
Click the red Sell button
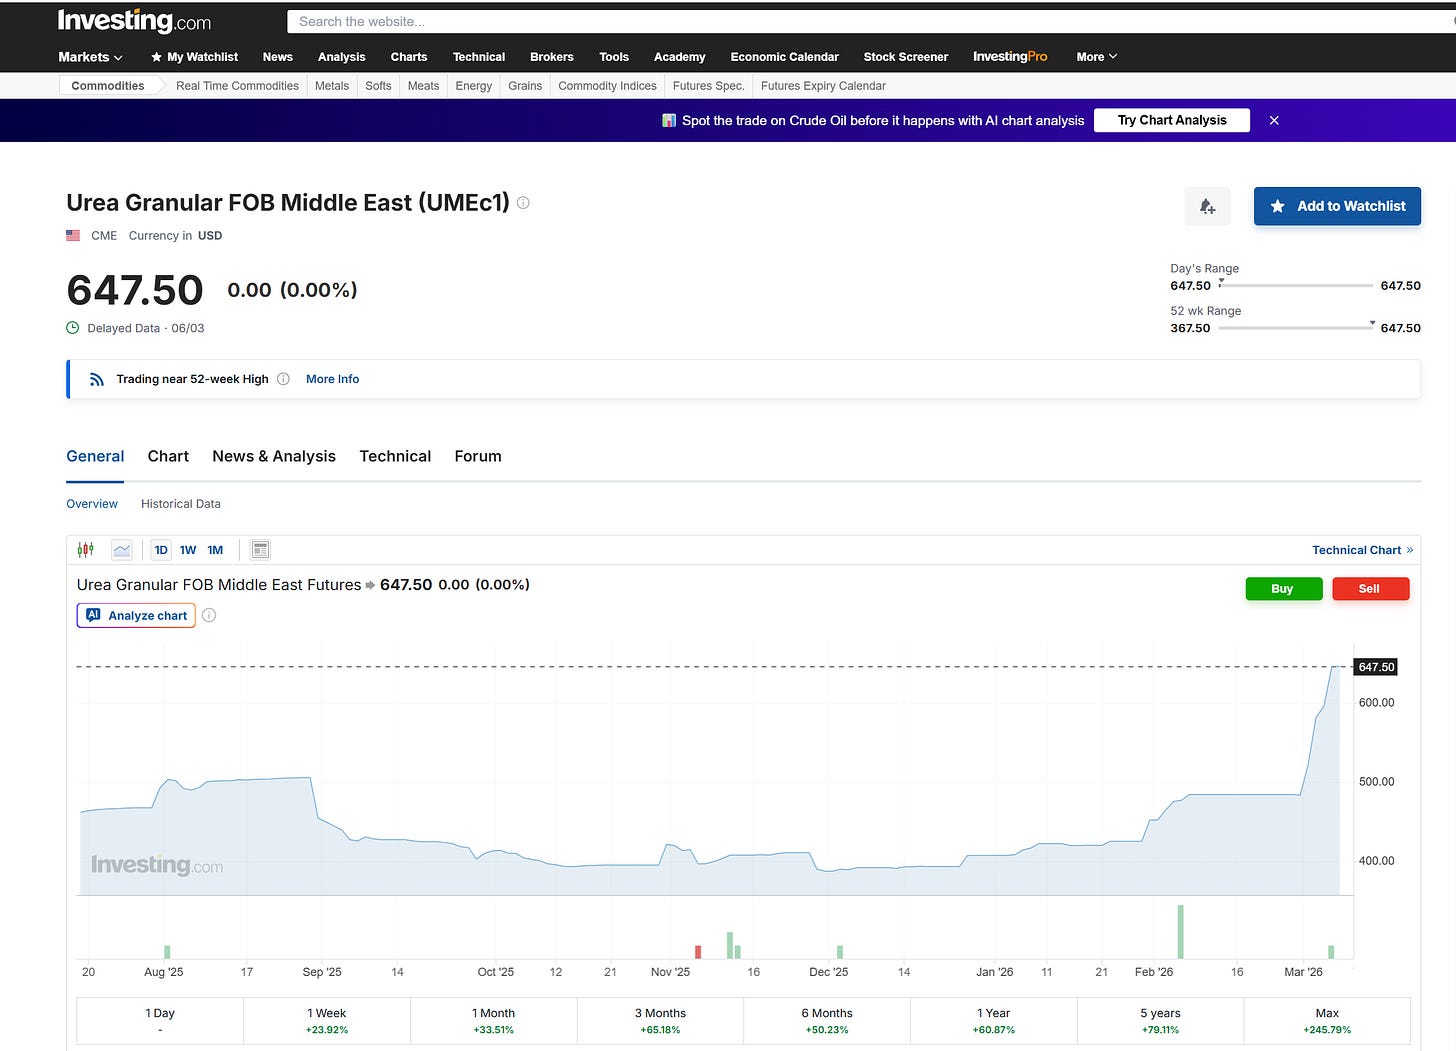click(1371, 589)
